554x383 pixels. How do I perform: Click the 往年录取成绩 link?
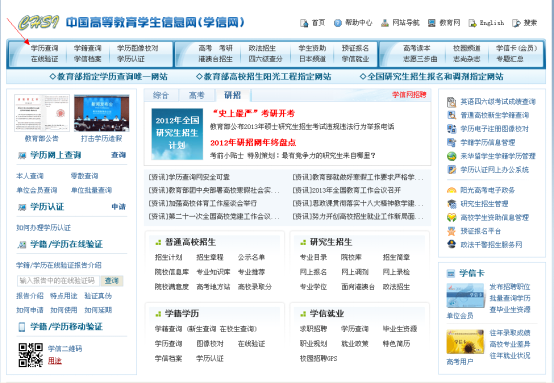(x=510, y=333)
